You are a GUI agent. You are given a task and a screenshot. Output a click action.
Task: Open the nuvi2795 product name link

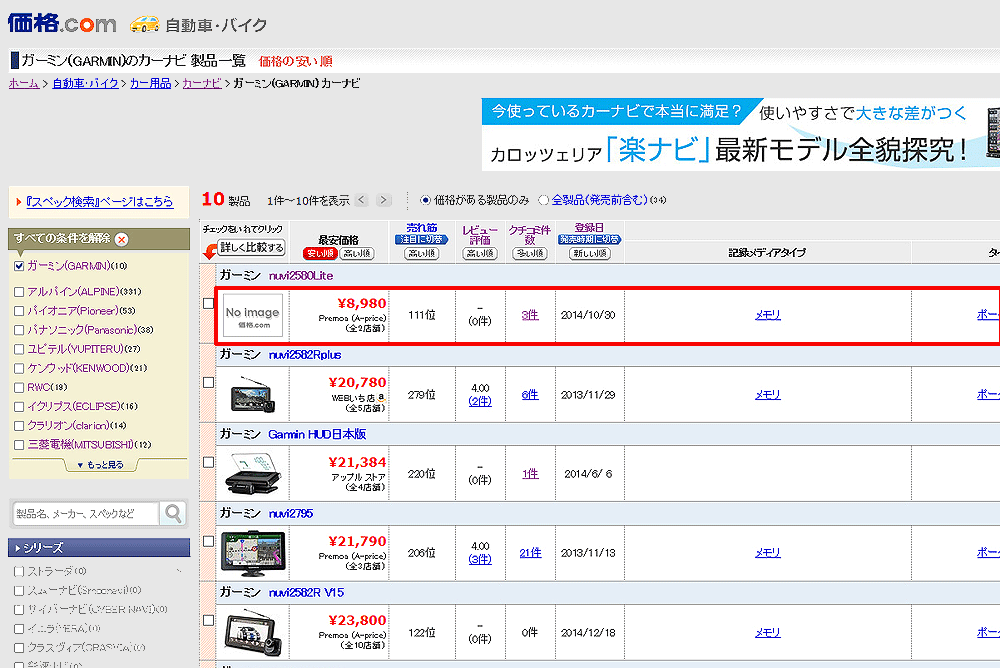pyautogui.click(x=291, y=513)
